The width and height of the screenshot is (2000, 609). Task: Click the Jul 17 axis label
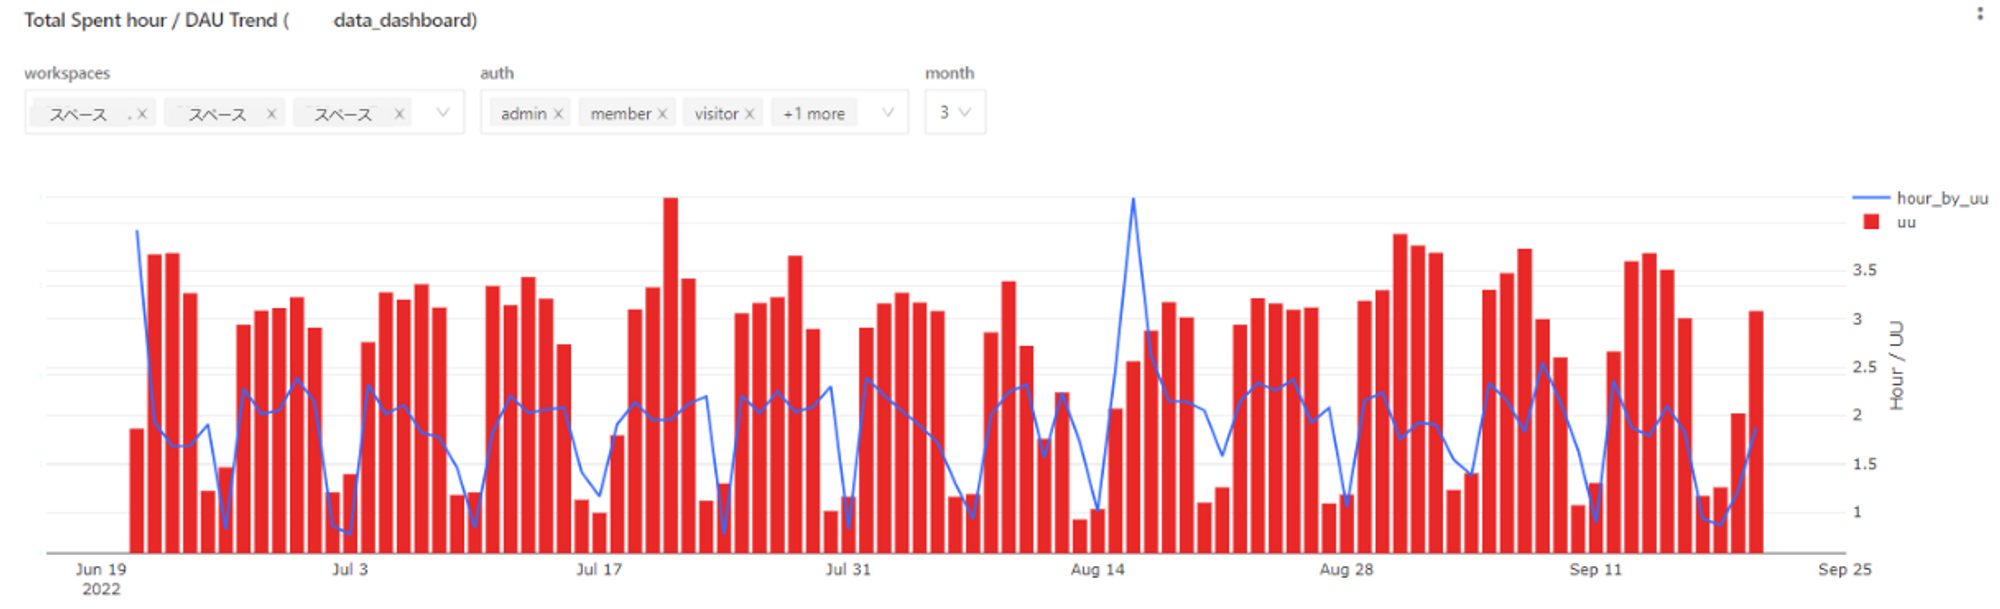click(599, 569)
